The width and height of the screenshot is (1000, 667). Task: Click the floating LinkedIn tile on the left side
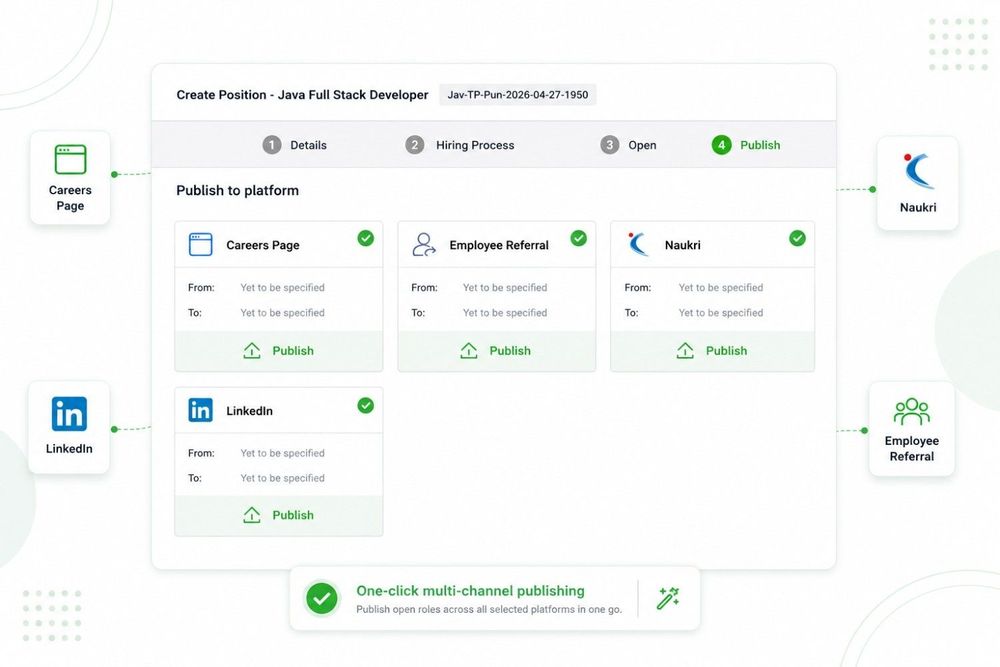tap(69, 427)
